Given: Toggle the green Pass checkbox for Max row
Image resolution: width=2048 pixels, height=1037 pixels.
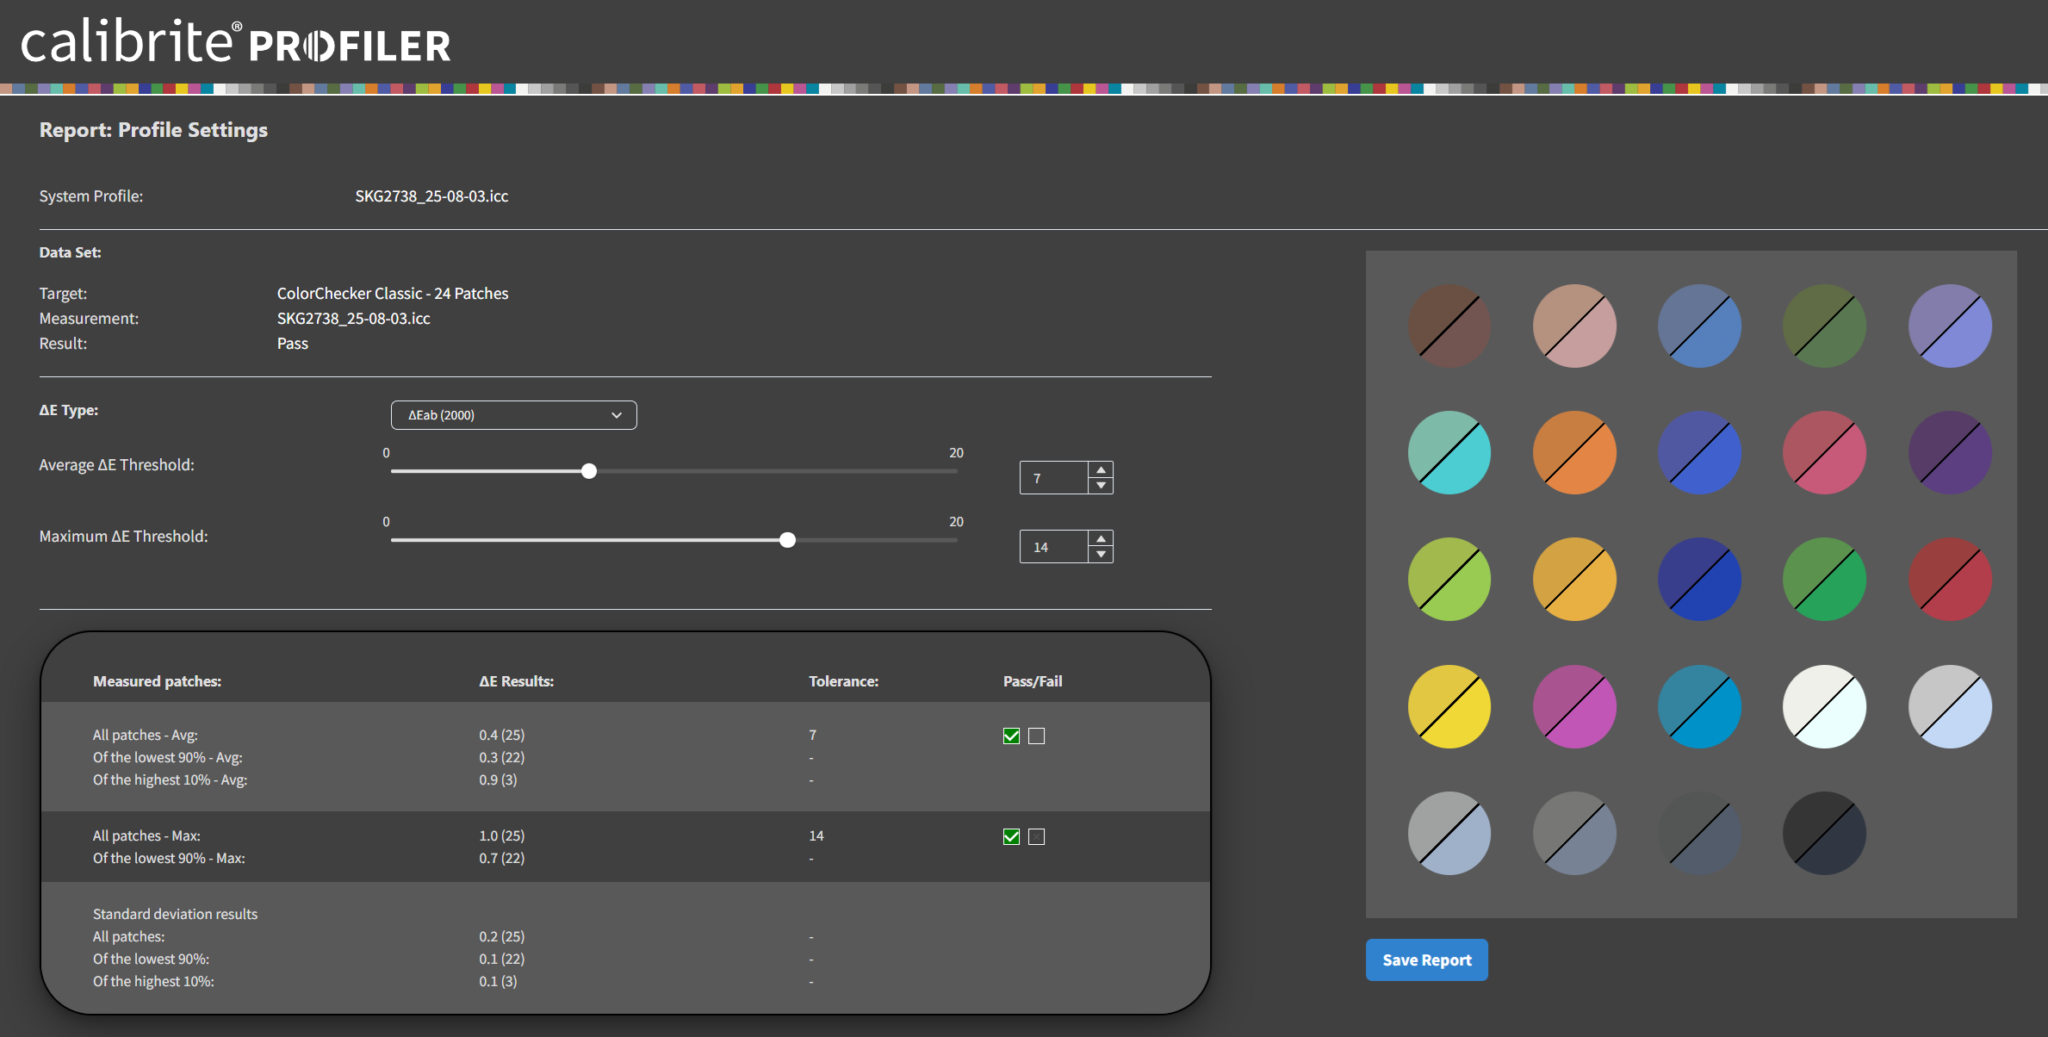Looking at the screenshot, I should [1011, 837].
